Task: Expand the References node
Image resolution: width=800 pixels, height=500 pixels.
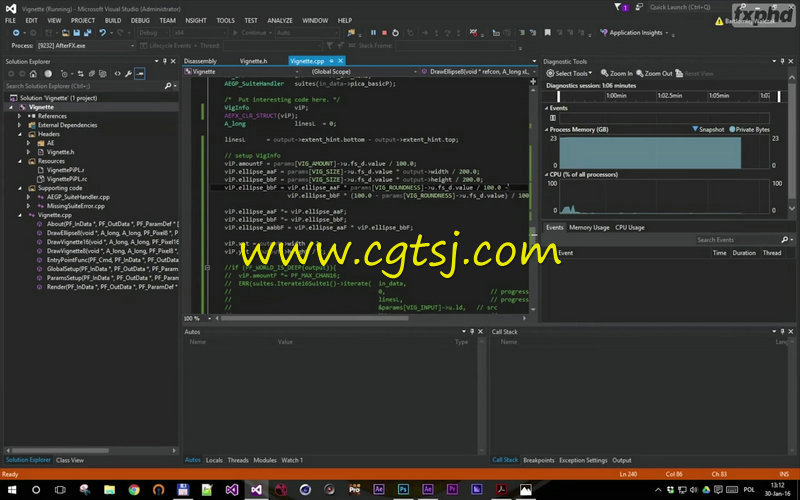Action: click(x=20, y=116)
